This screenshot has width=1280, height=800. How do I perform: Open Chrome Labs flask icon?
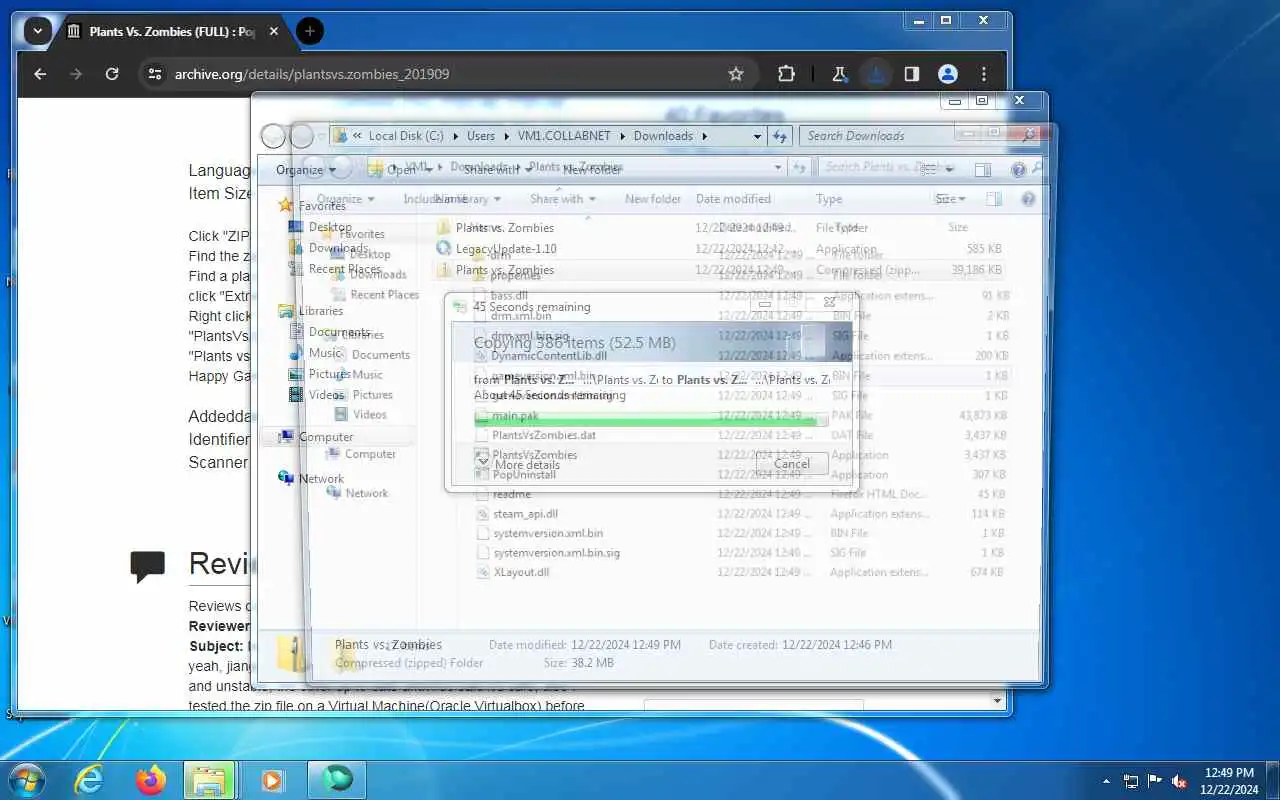(x=840, y=74)
